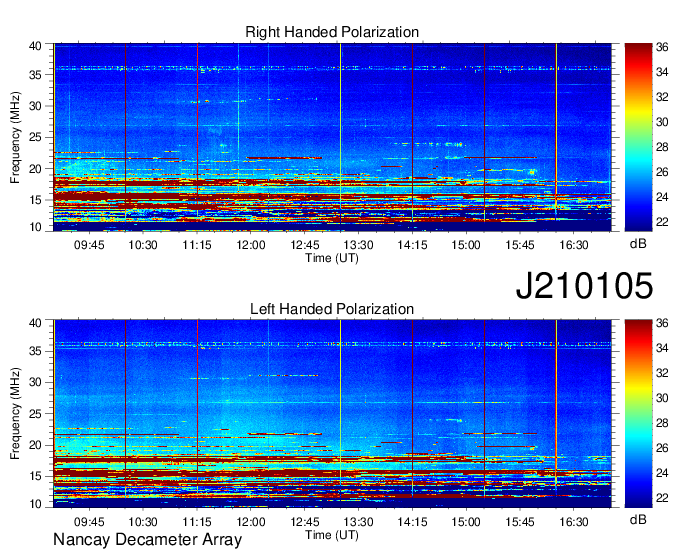Click 32 dB value on Left Handed colorbar
This screenshot has height=552, width=680.
tap(662, 373)
